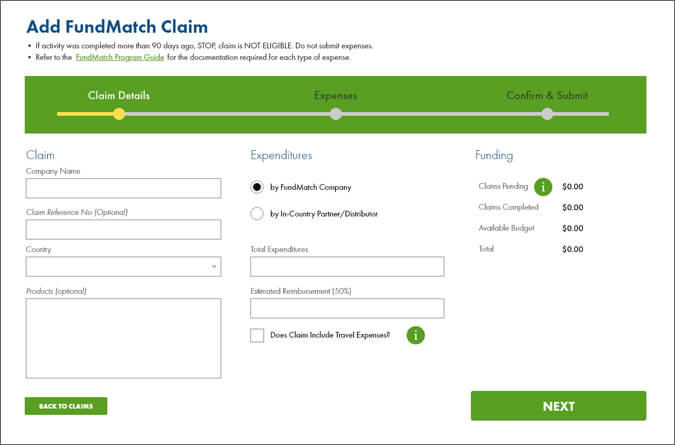
Task: Click the Expenses progress step marker
Action: click(335, 114)
